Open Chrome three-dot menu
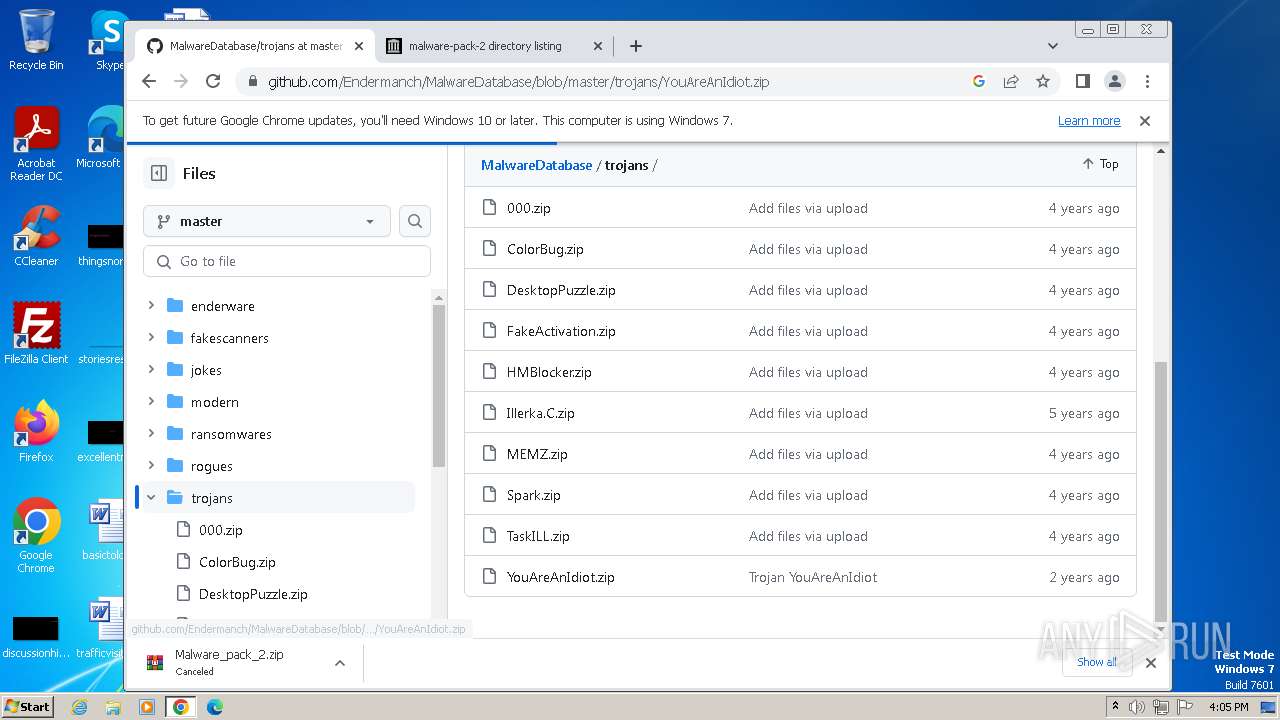The width and height of the screenshot is (1280, 720). [x=1147, y=81]
